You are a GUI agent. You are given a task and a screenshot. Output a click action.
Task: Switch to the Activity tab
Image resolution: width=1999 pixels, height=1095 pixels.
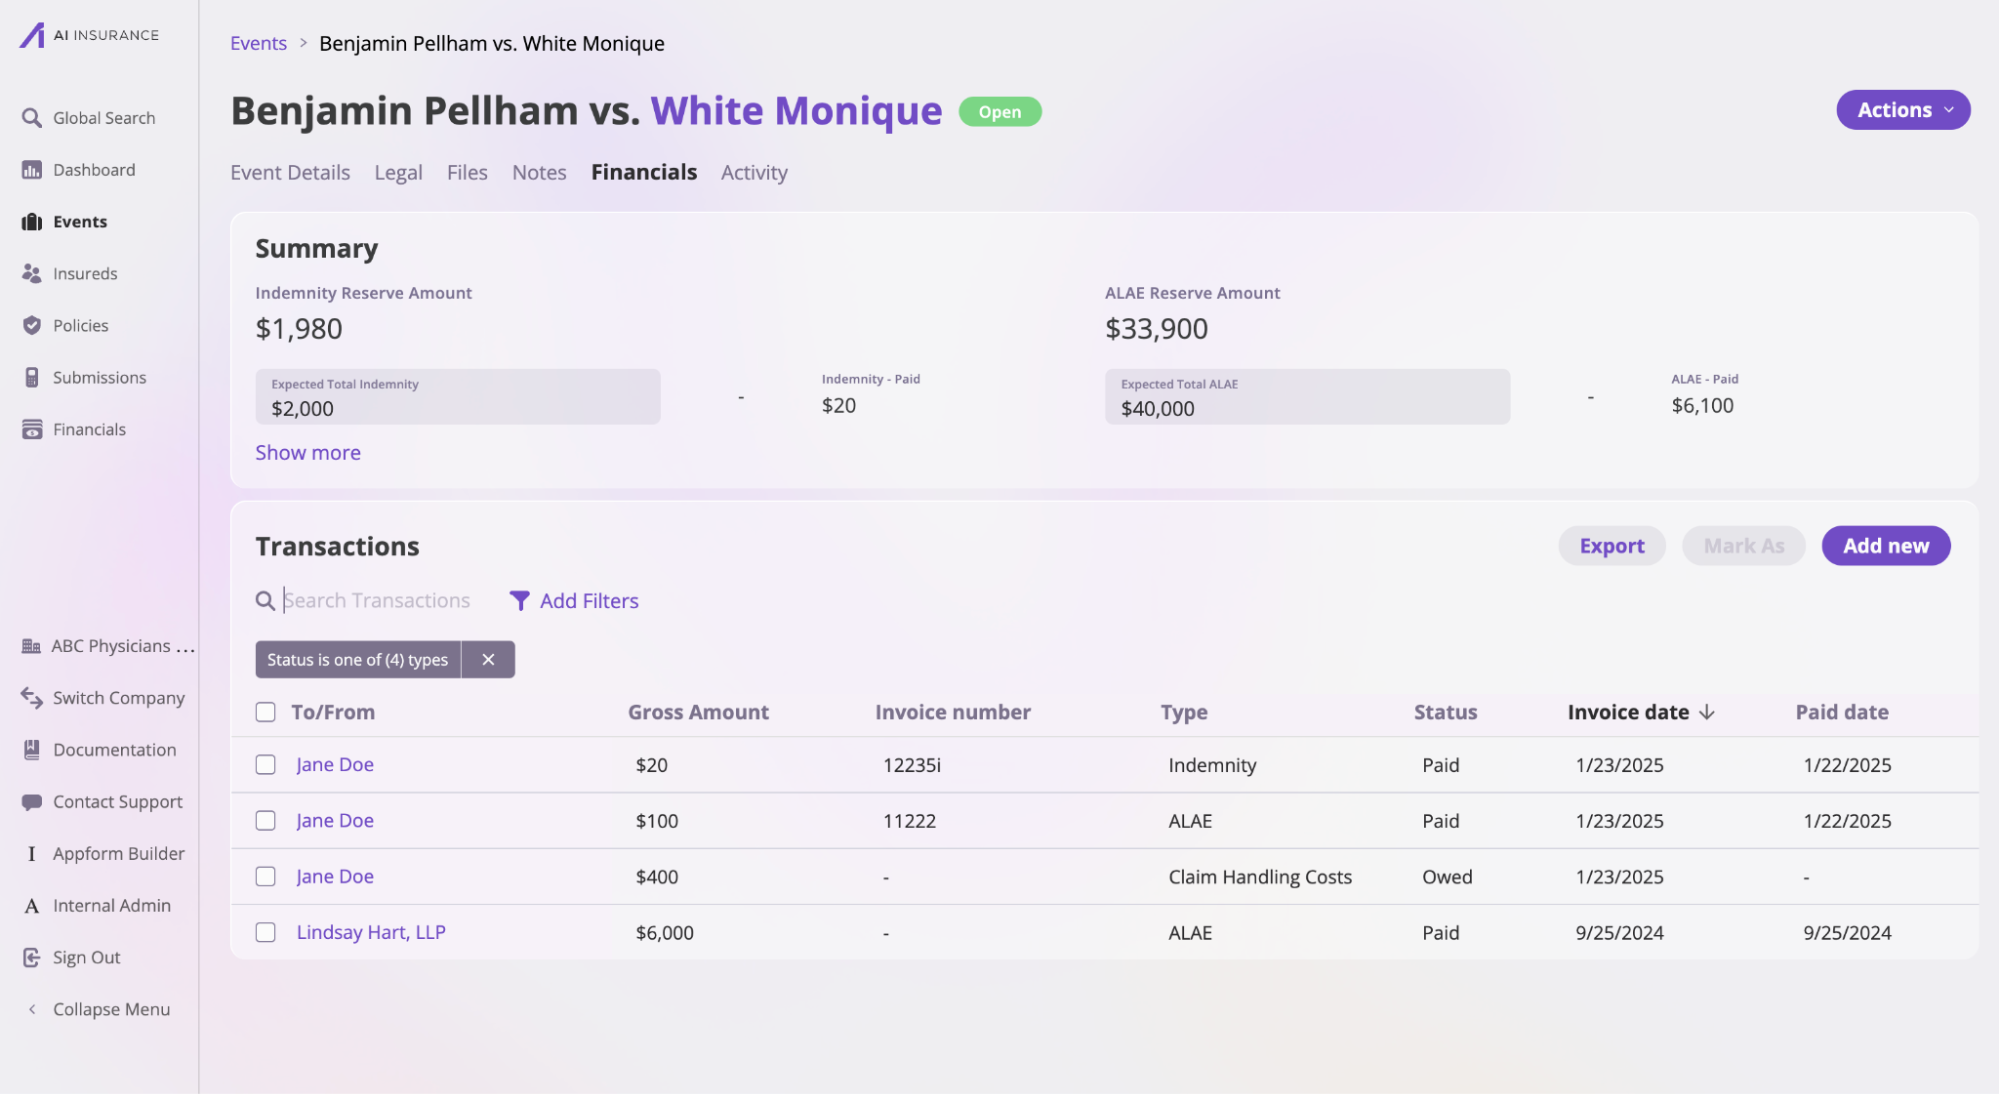coord(754,172)
